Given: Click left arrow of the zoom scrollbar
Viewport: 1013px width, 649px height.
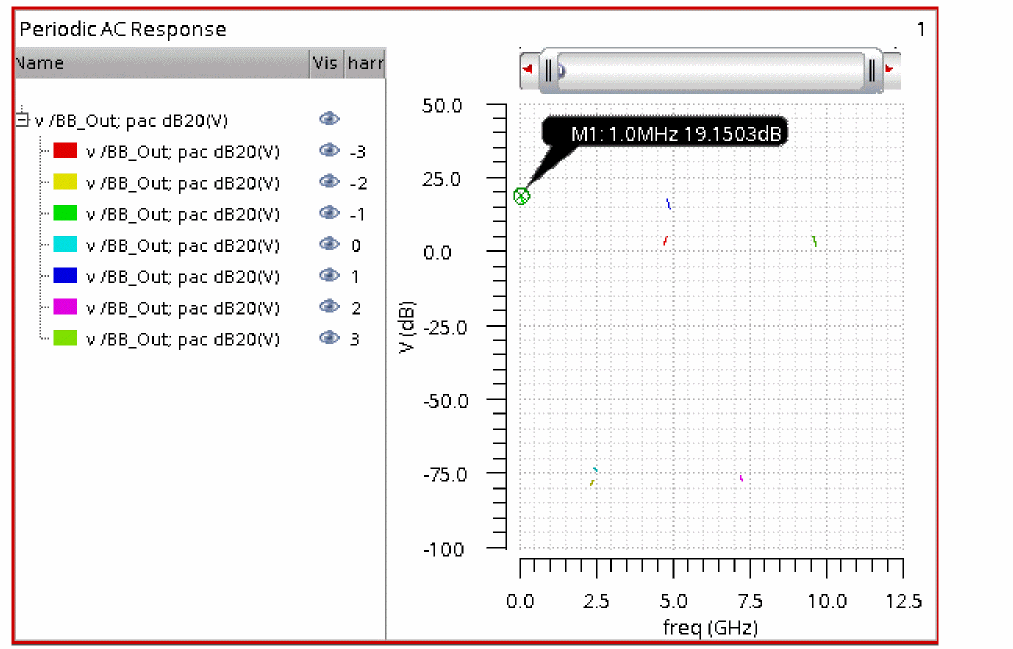Looking at the screenshot, I should point(527,71).
